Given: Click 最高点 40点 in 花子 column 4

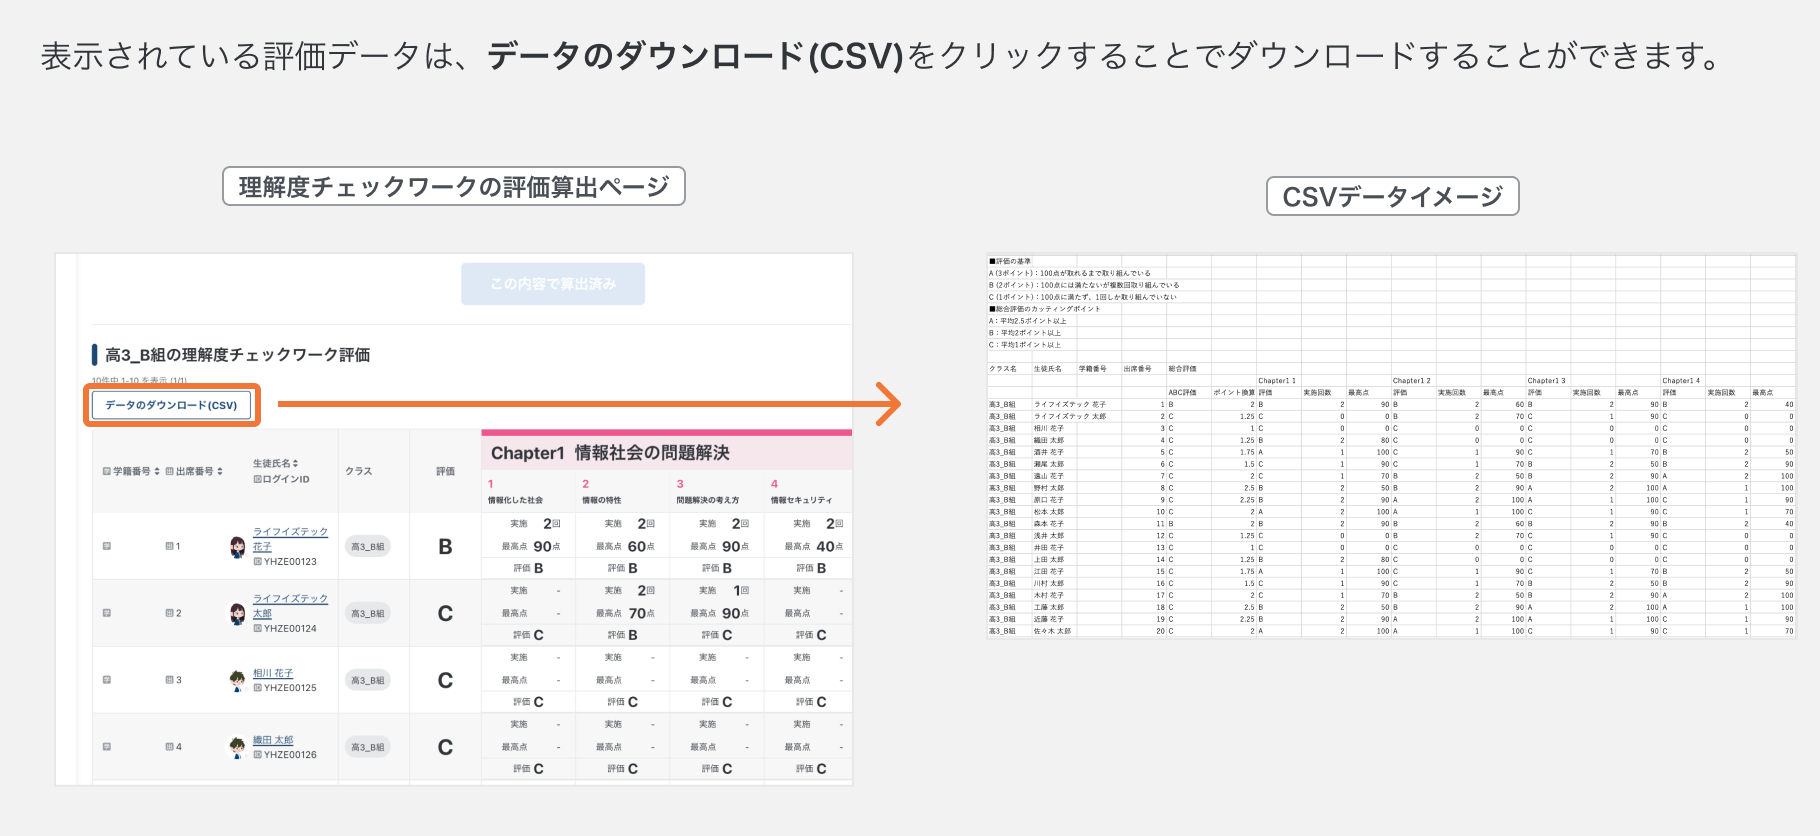Looking at the screenshot, I should pos(814,546).
